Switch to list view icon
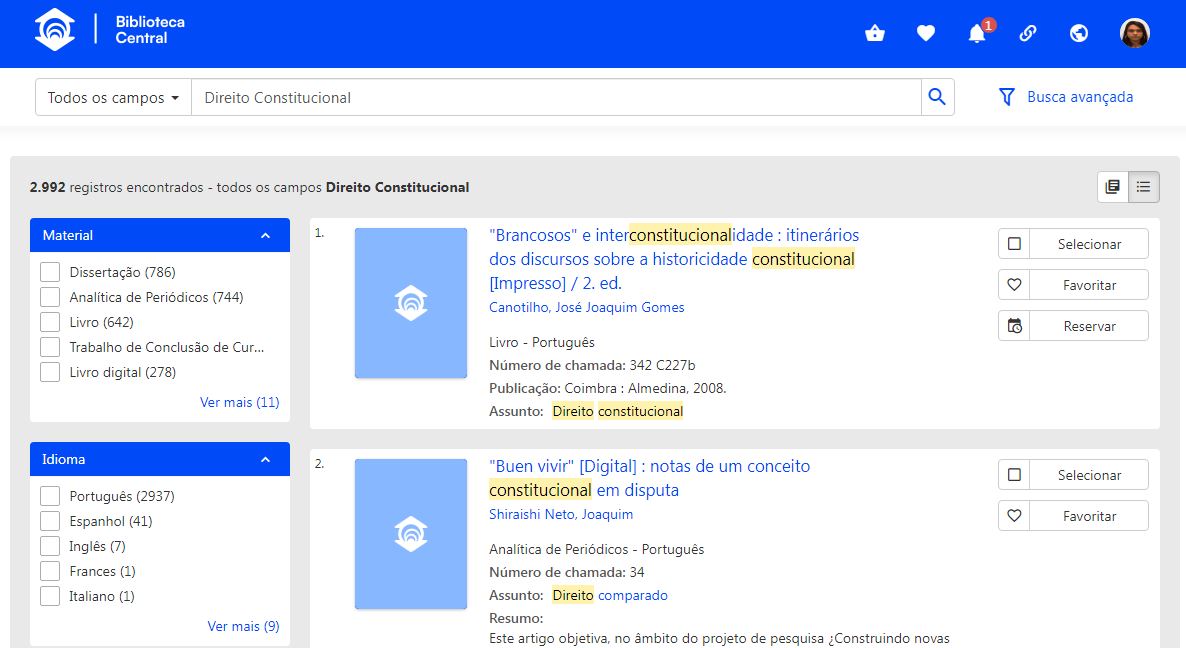The height and width of the screenshot is (648, 1186). (x=1144, y=187)
